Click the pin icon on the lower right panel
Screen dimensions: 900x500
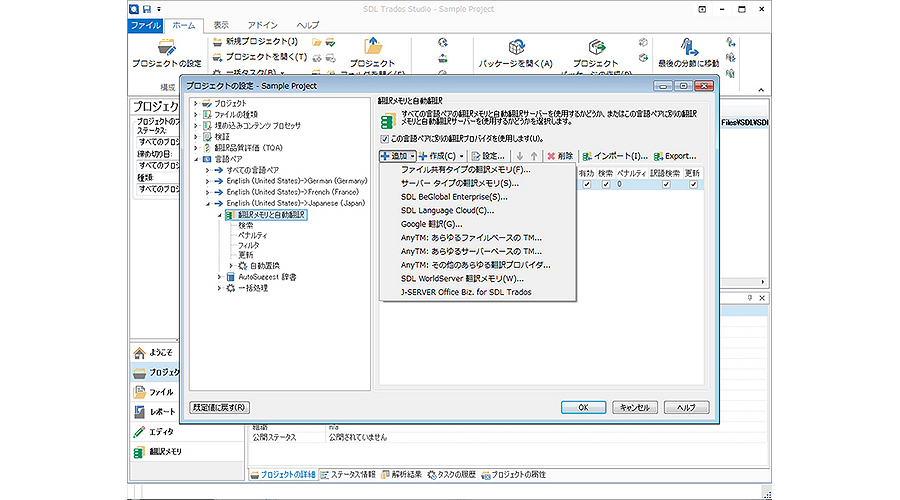tap(750, 298)
